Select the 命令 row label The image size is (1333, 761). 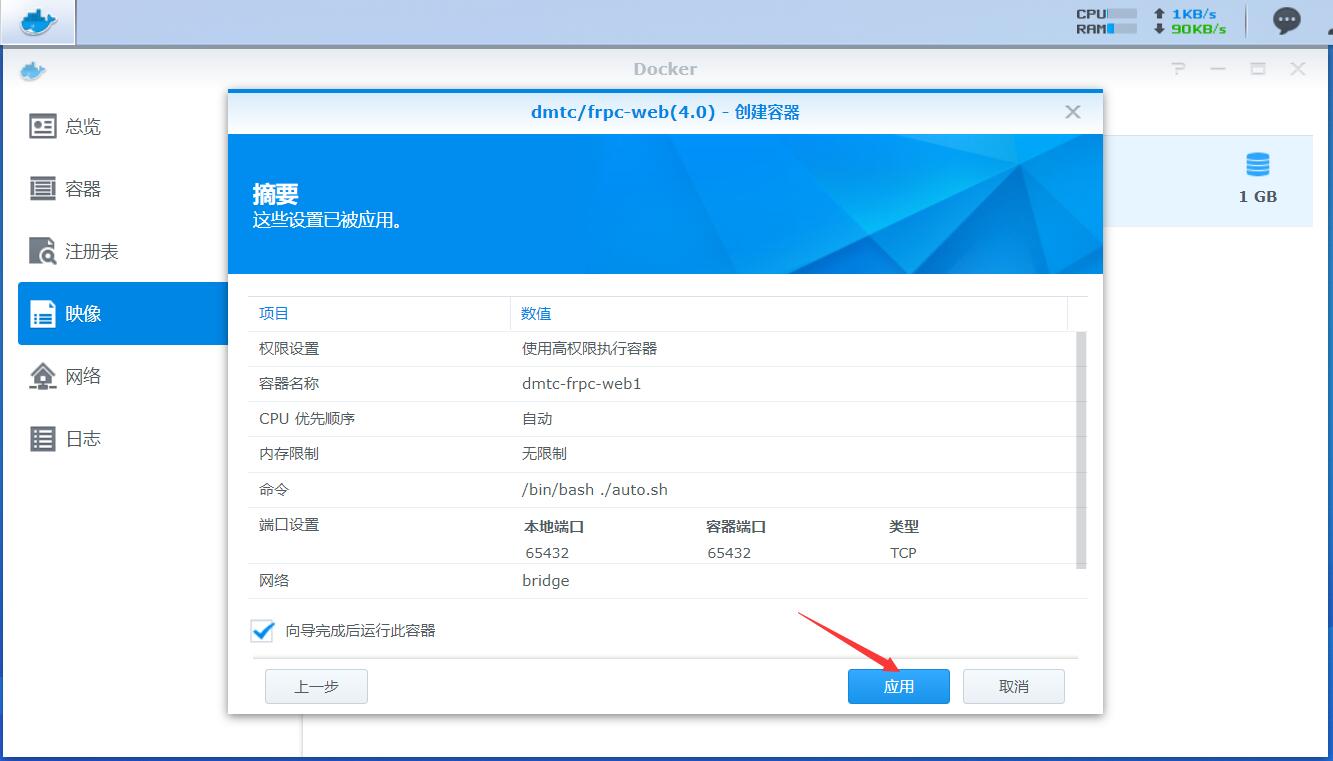(x=274, y=489)
